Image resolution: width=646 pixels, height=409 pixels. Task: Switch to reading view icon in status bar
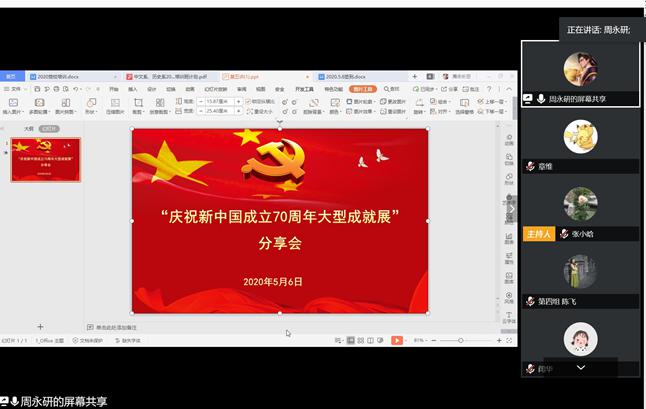[x=370, y=340]
